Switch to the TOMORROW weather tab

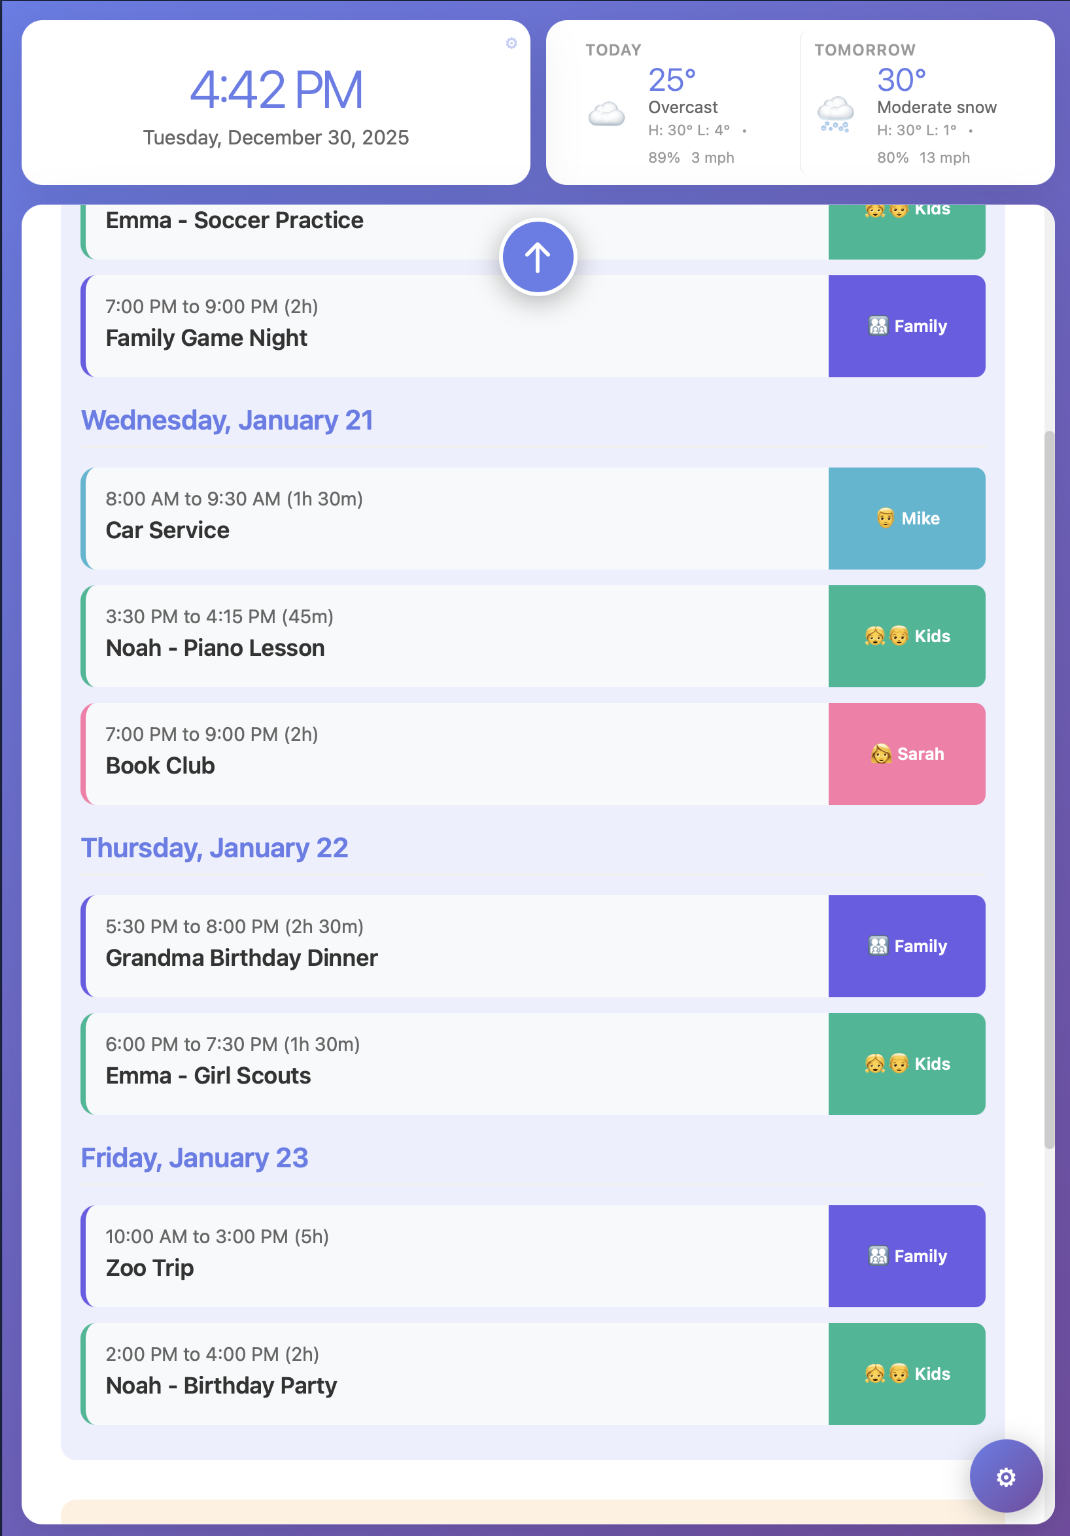point(864,49)
